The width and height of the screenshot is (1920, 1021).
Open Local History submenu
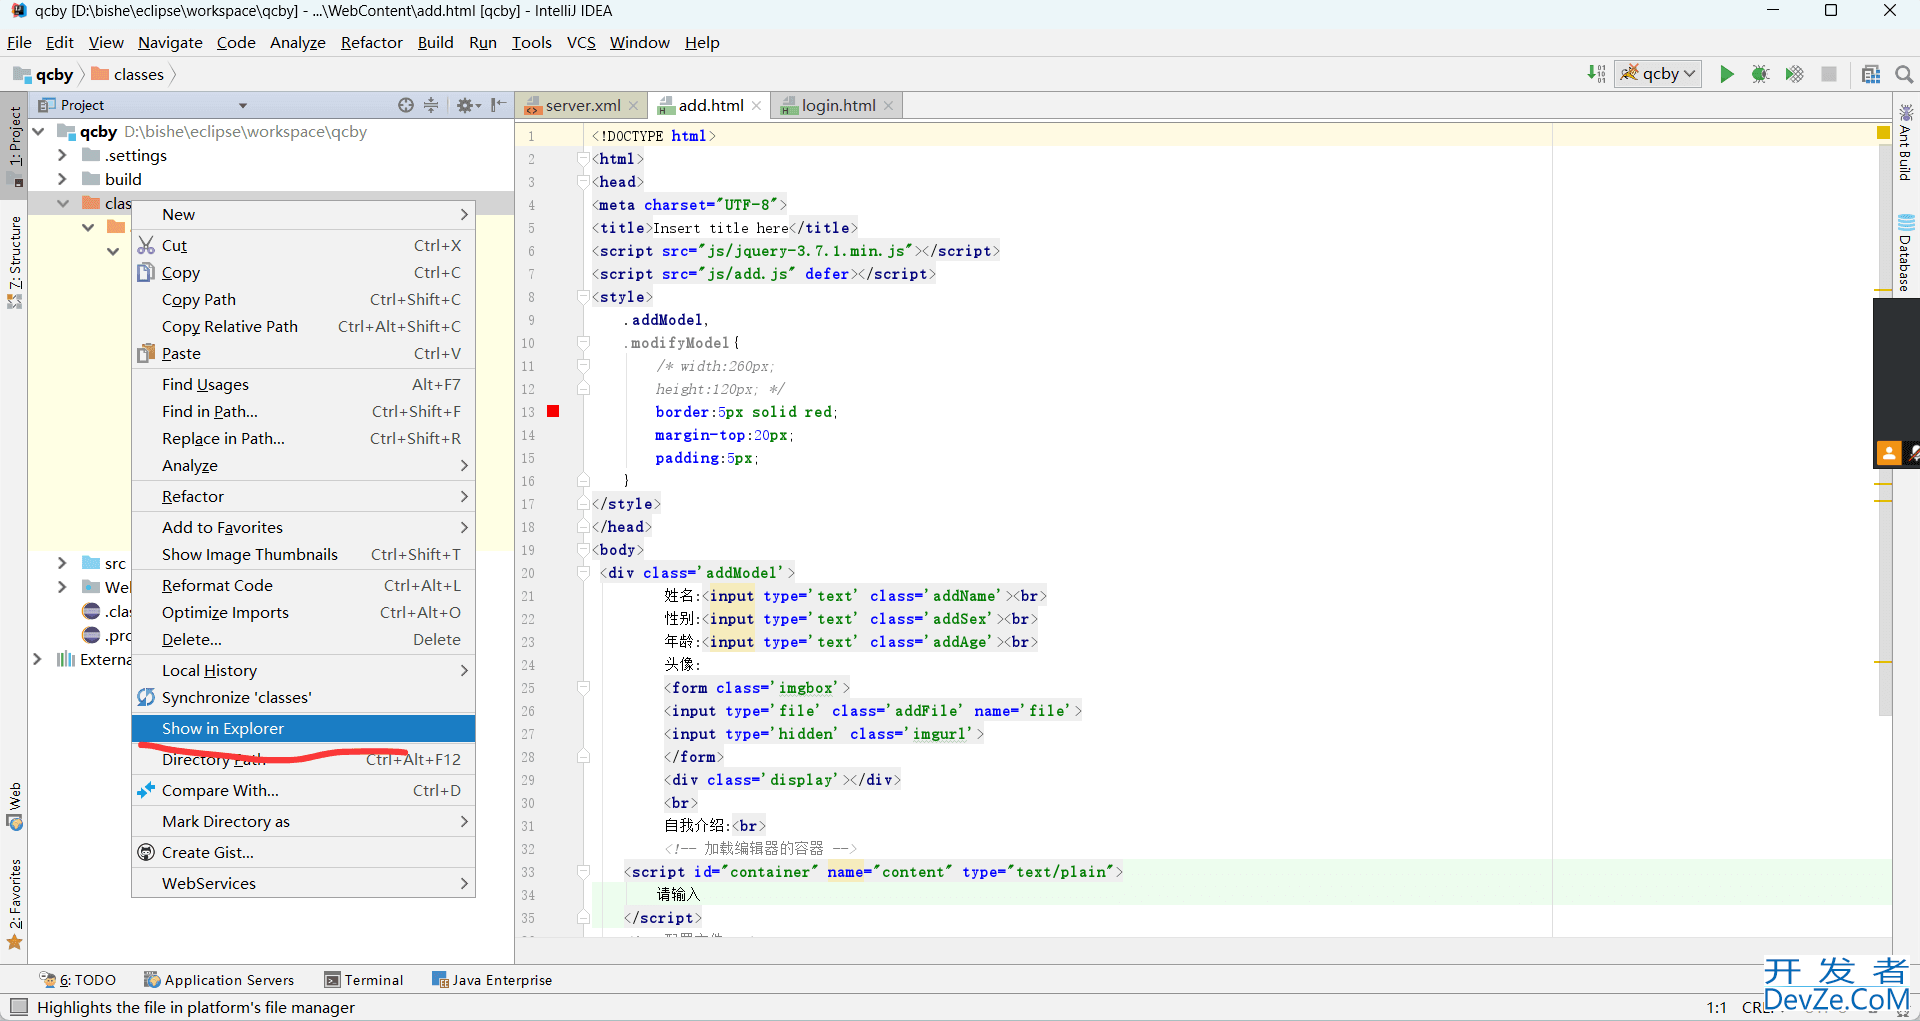point(303,670)
